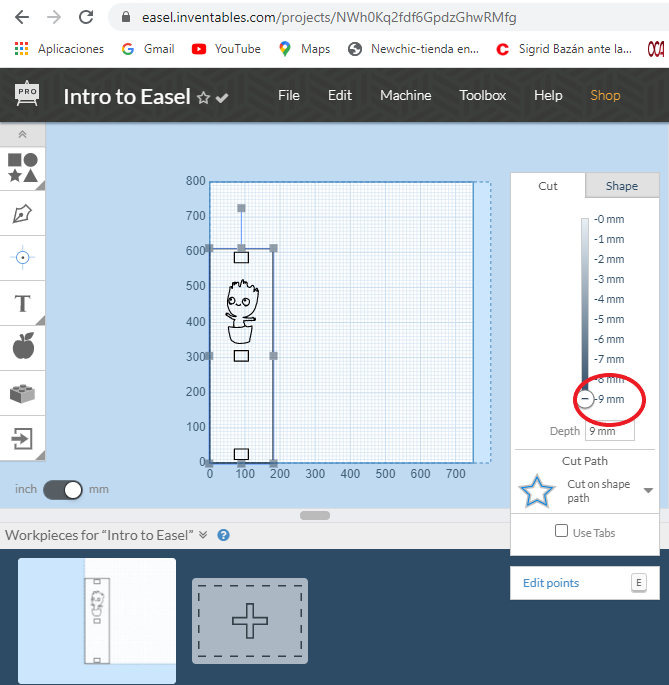Open the Machine menu
The image size is (669, 685).
(x=406, y=95)
